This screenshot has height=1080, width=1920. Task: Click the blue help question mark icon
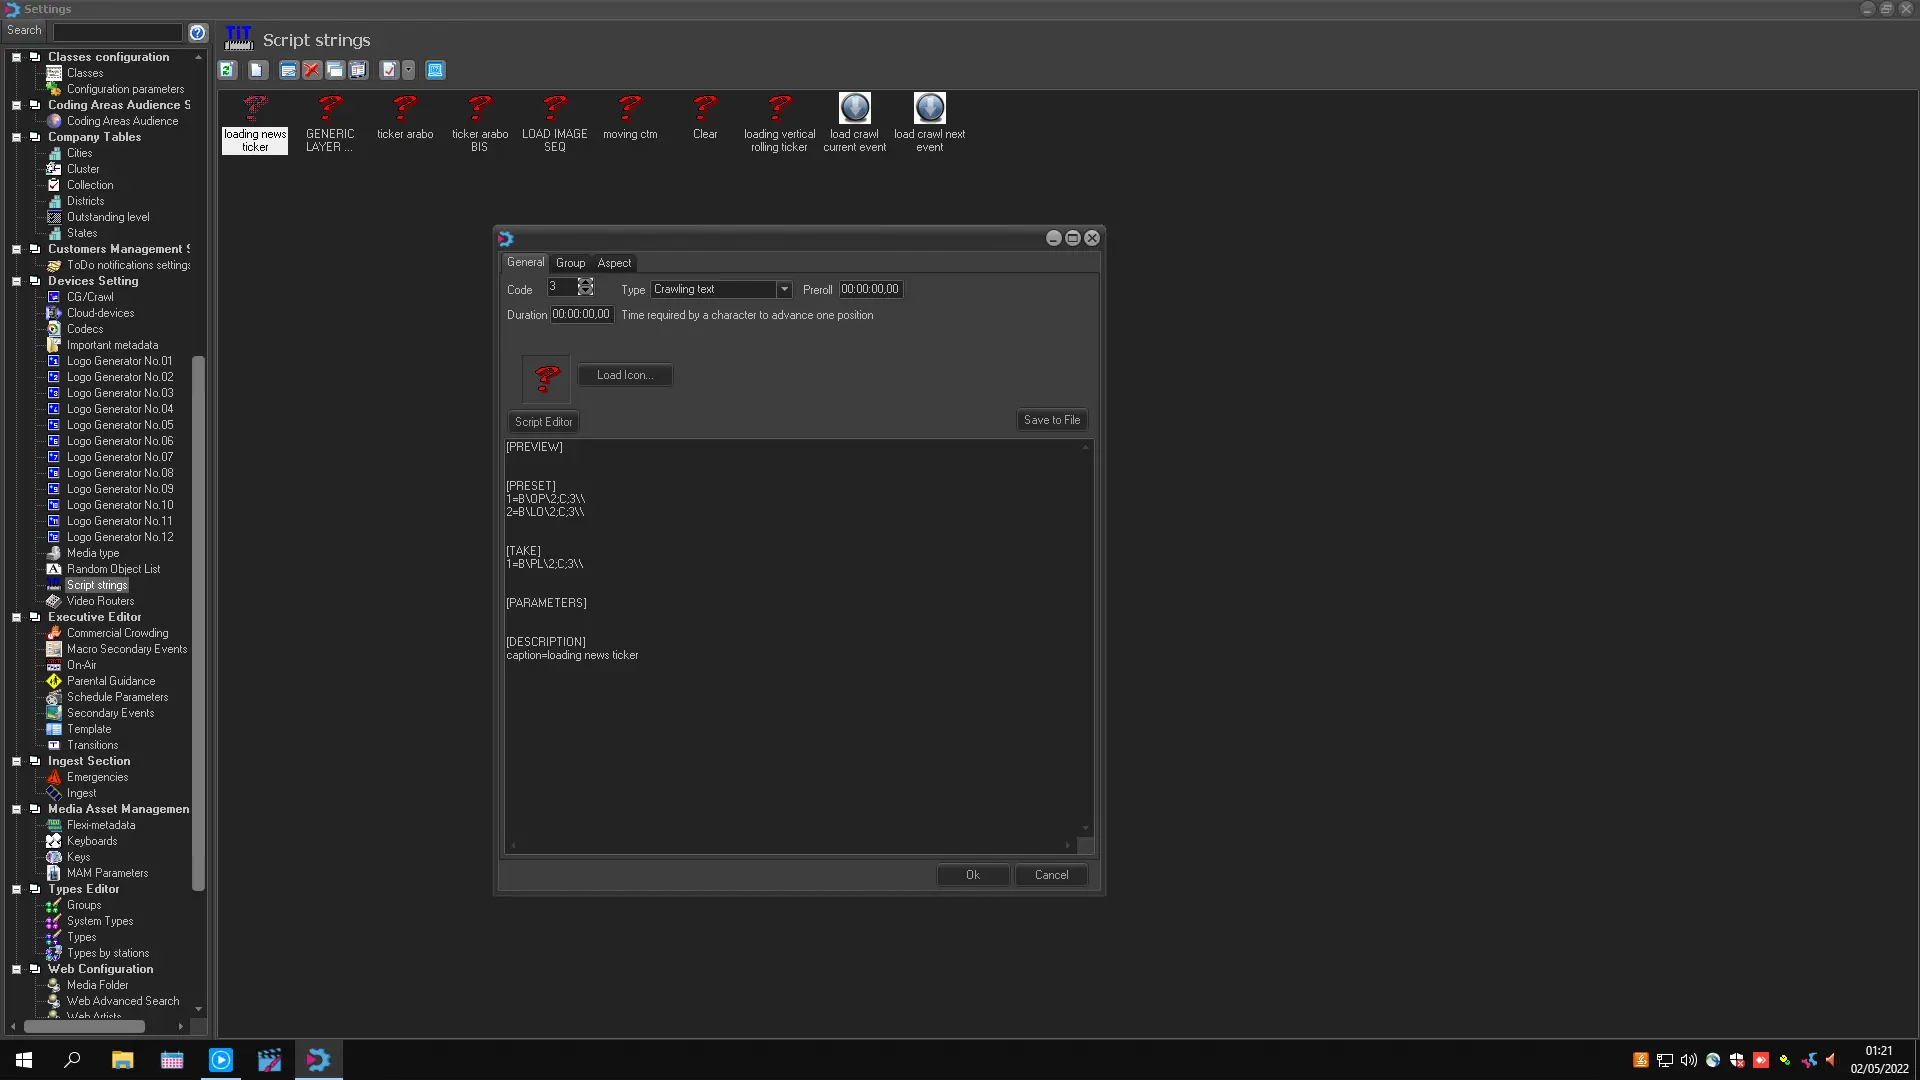[197, 32]
